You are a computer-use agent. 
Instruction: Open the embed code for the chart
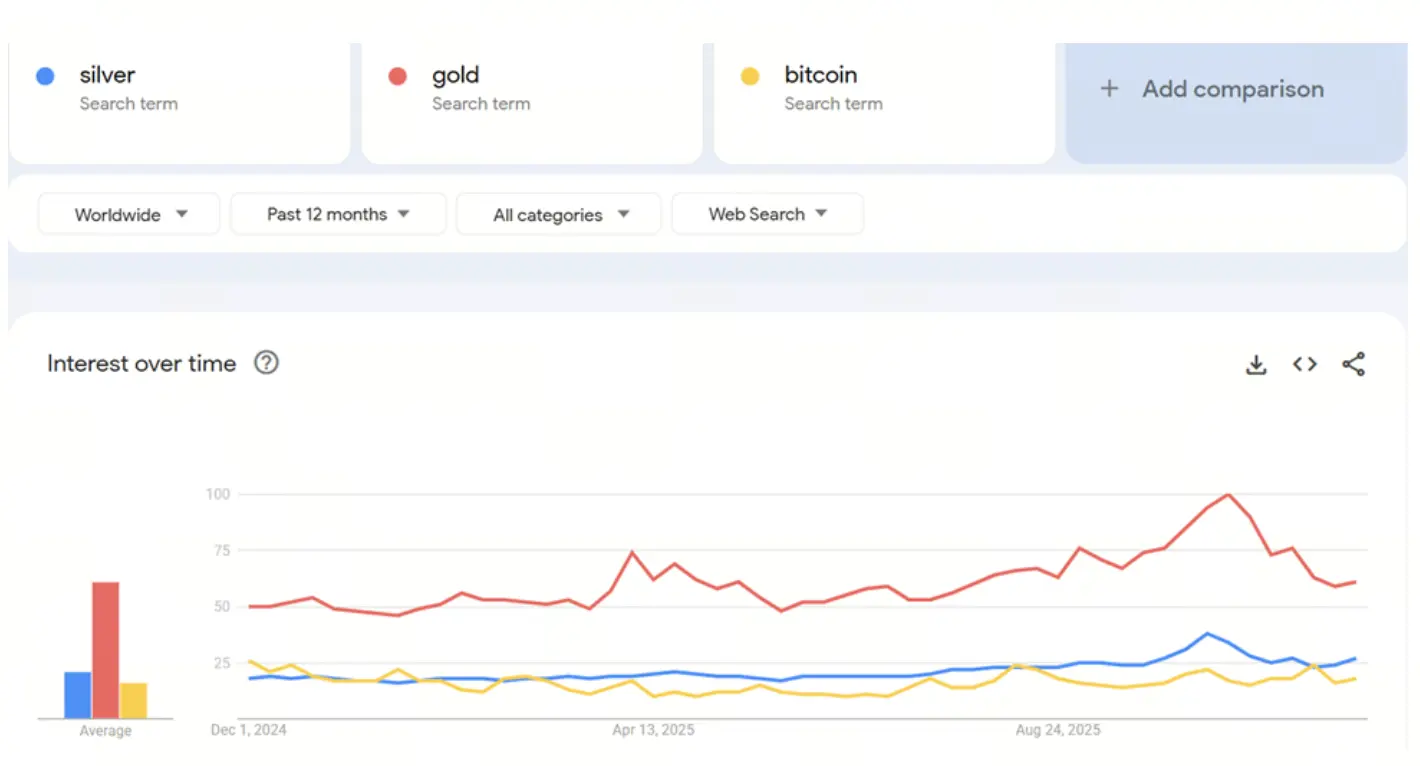click(x=1304, y=364)
